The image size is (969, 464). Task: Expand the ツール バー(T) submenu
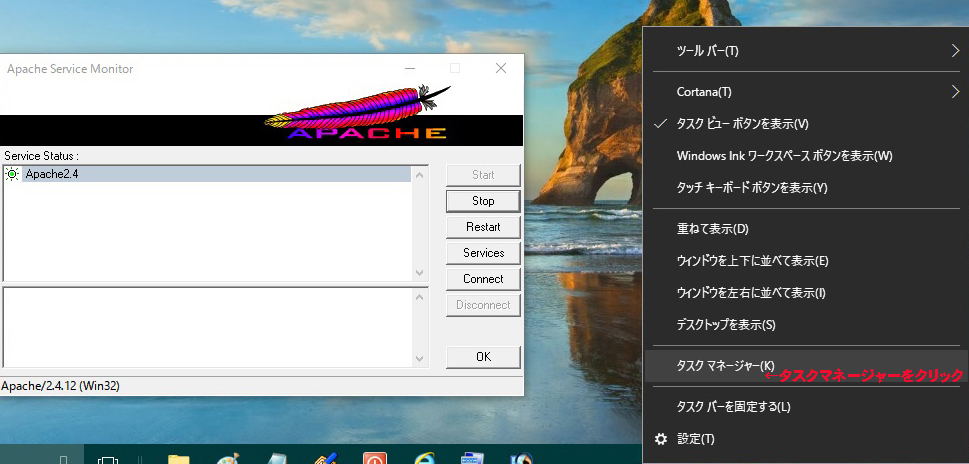[x=805, y=51]
